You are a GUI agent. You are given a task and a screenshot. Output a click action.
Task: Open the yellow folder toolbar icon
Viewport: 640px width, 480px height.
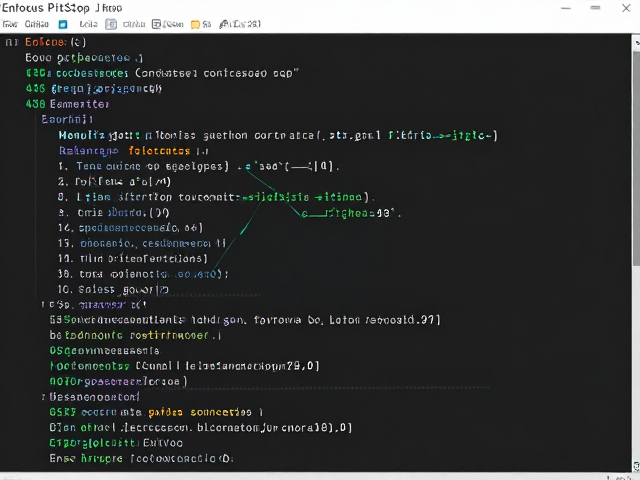point(196,24)
